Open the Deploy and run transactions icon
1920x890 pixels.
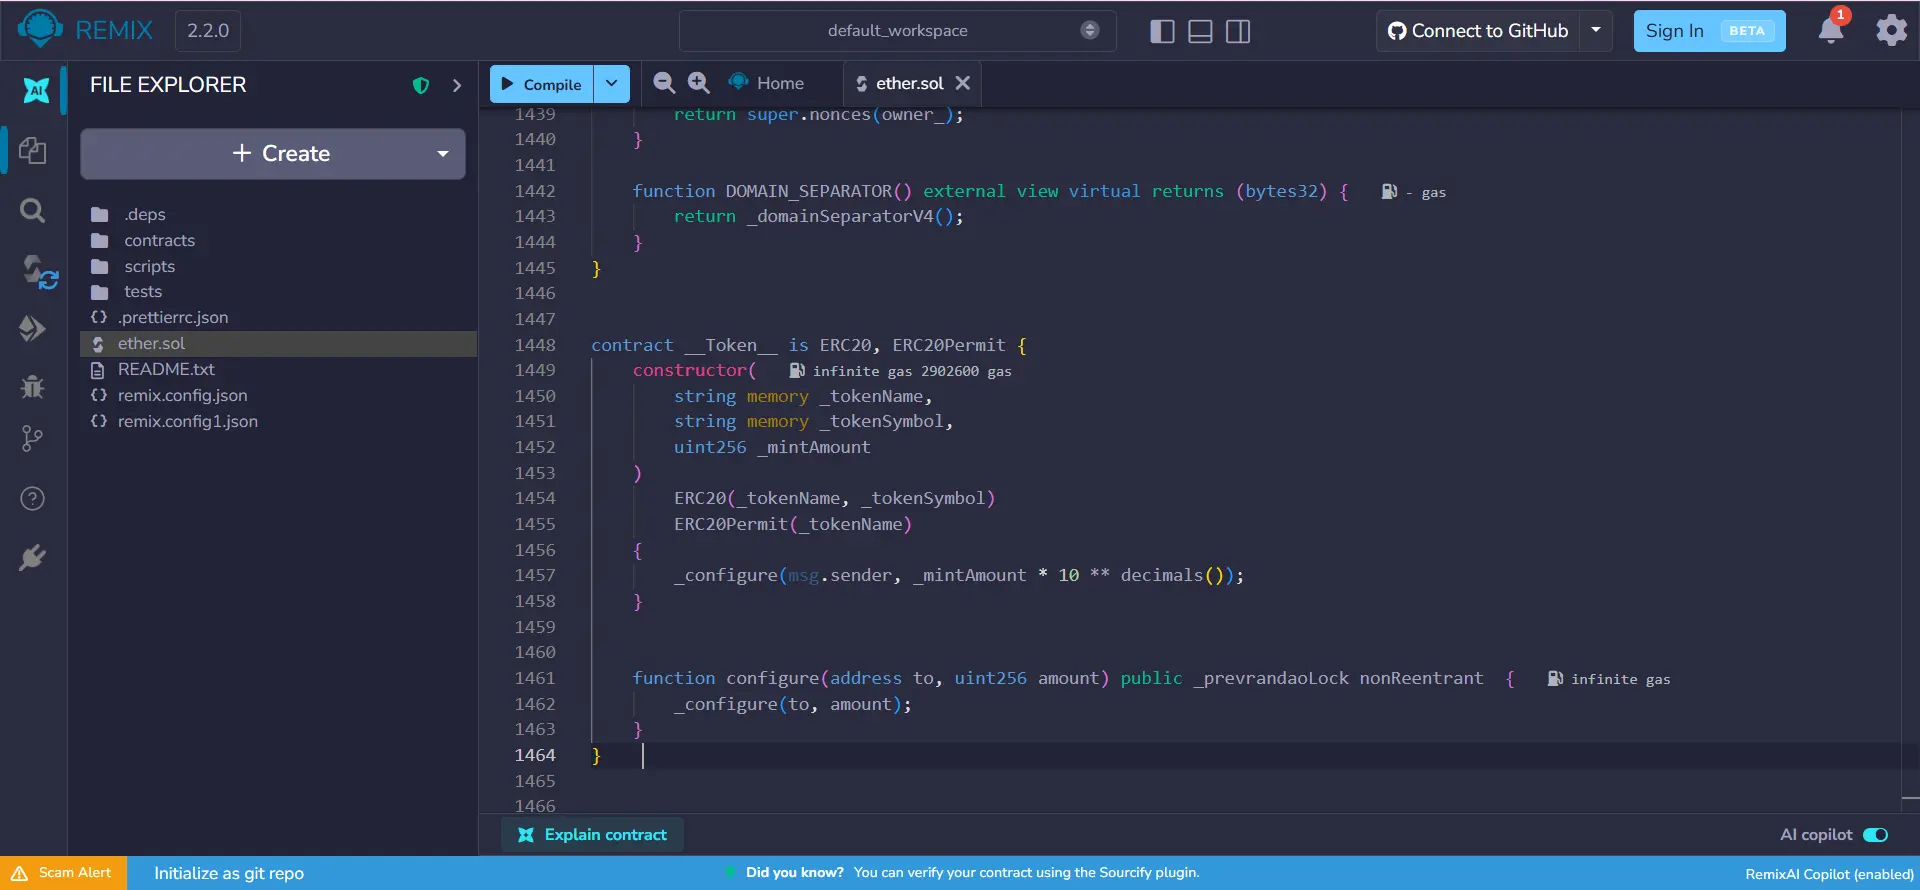[32, 328]
